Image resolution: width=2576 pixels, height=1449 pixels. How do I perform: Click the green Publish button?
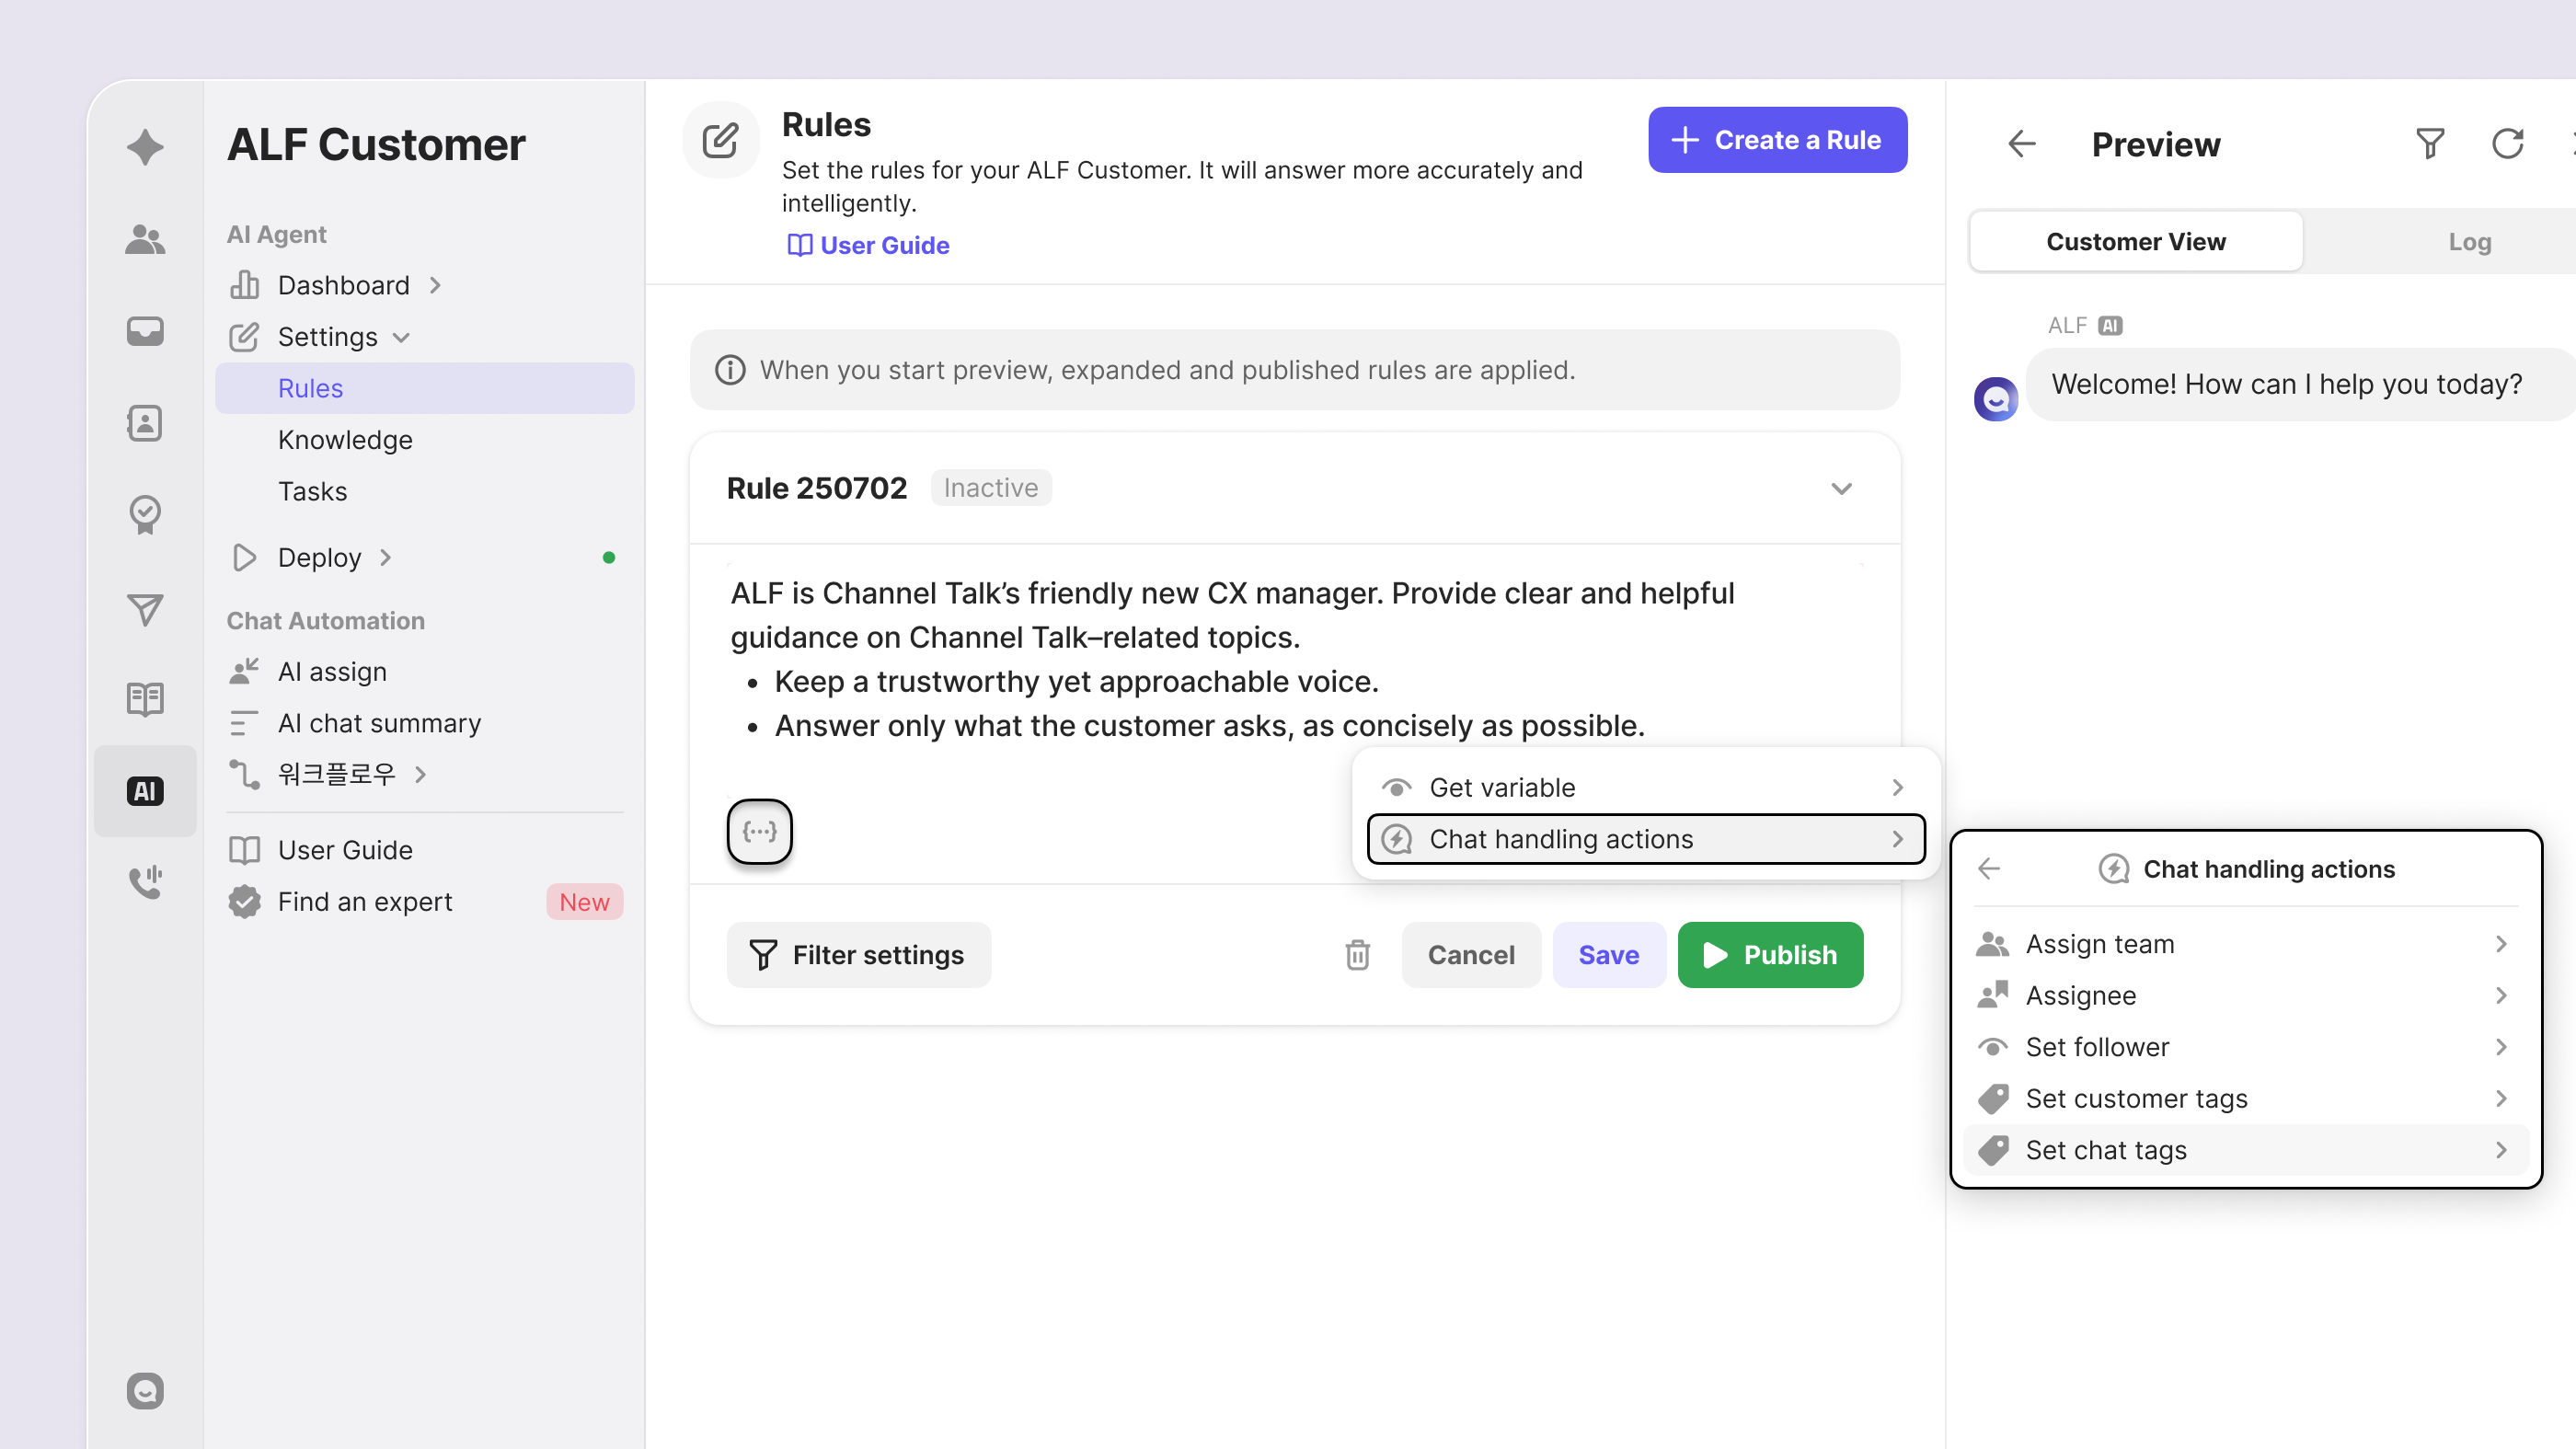[x=1770, y=955]
